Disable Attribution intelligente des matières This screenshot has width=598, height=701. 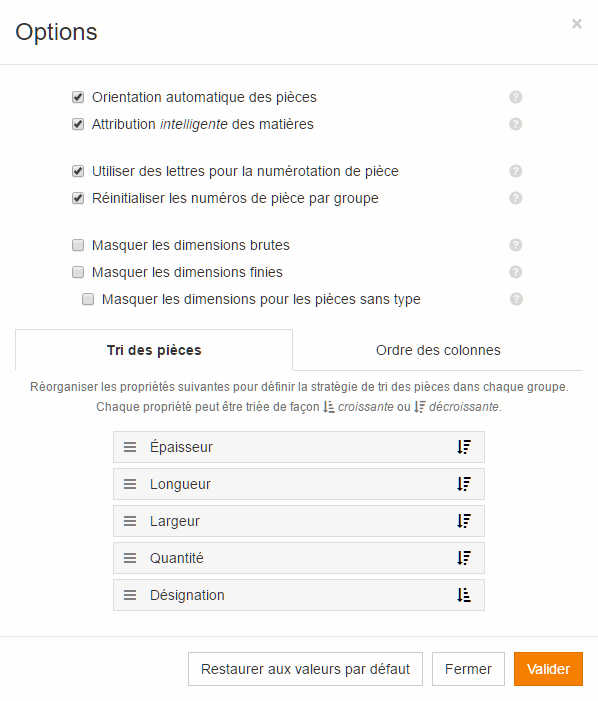tap(78, 124)
